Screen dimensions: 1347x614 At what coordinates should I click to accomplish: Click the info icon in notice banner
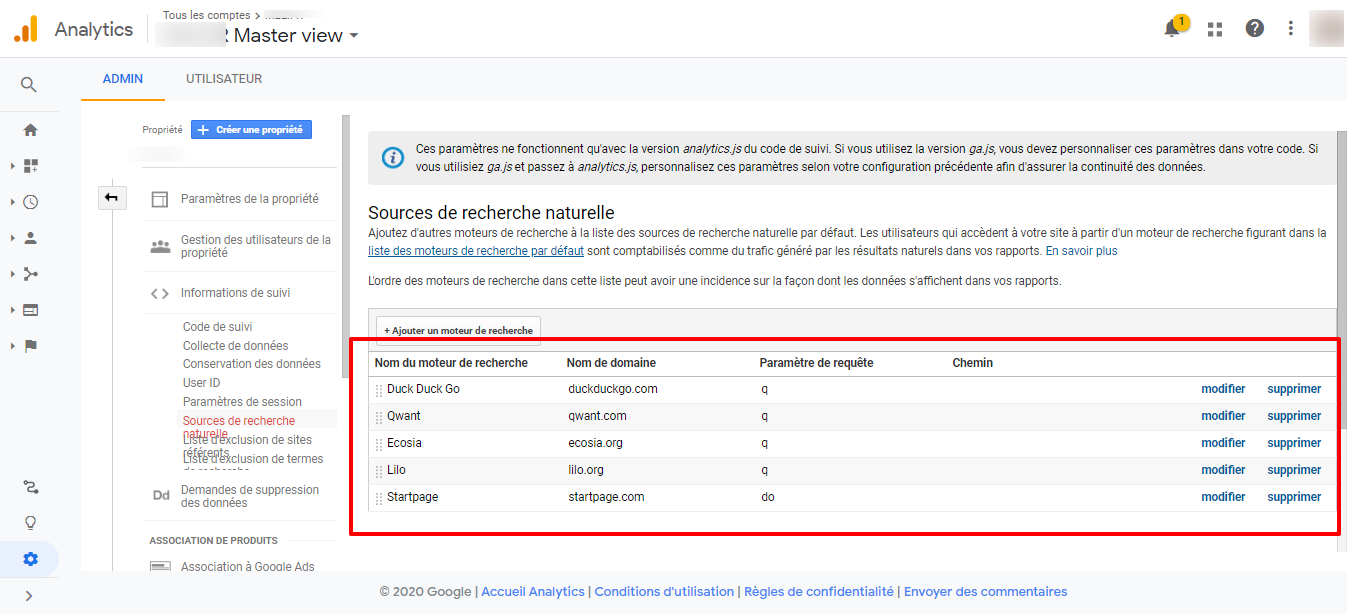394,157
